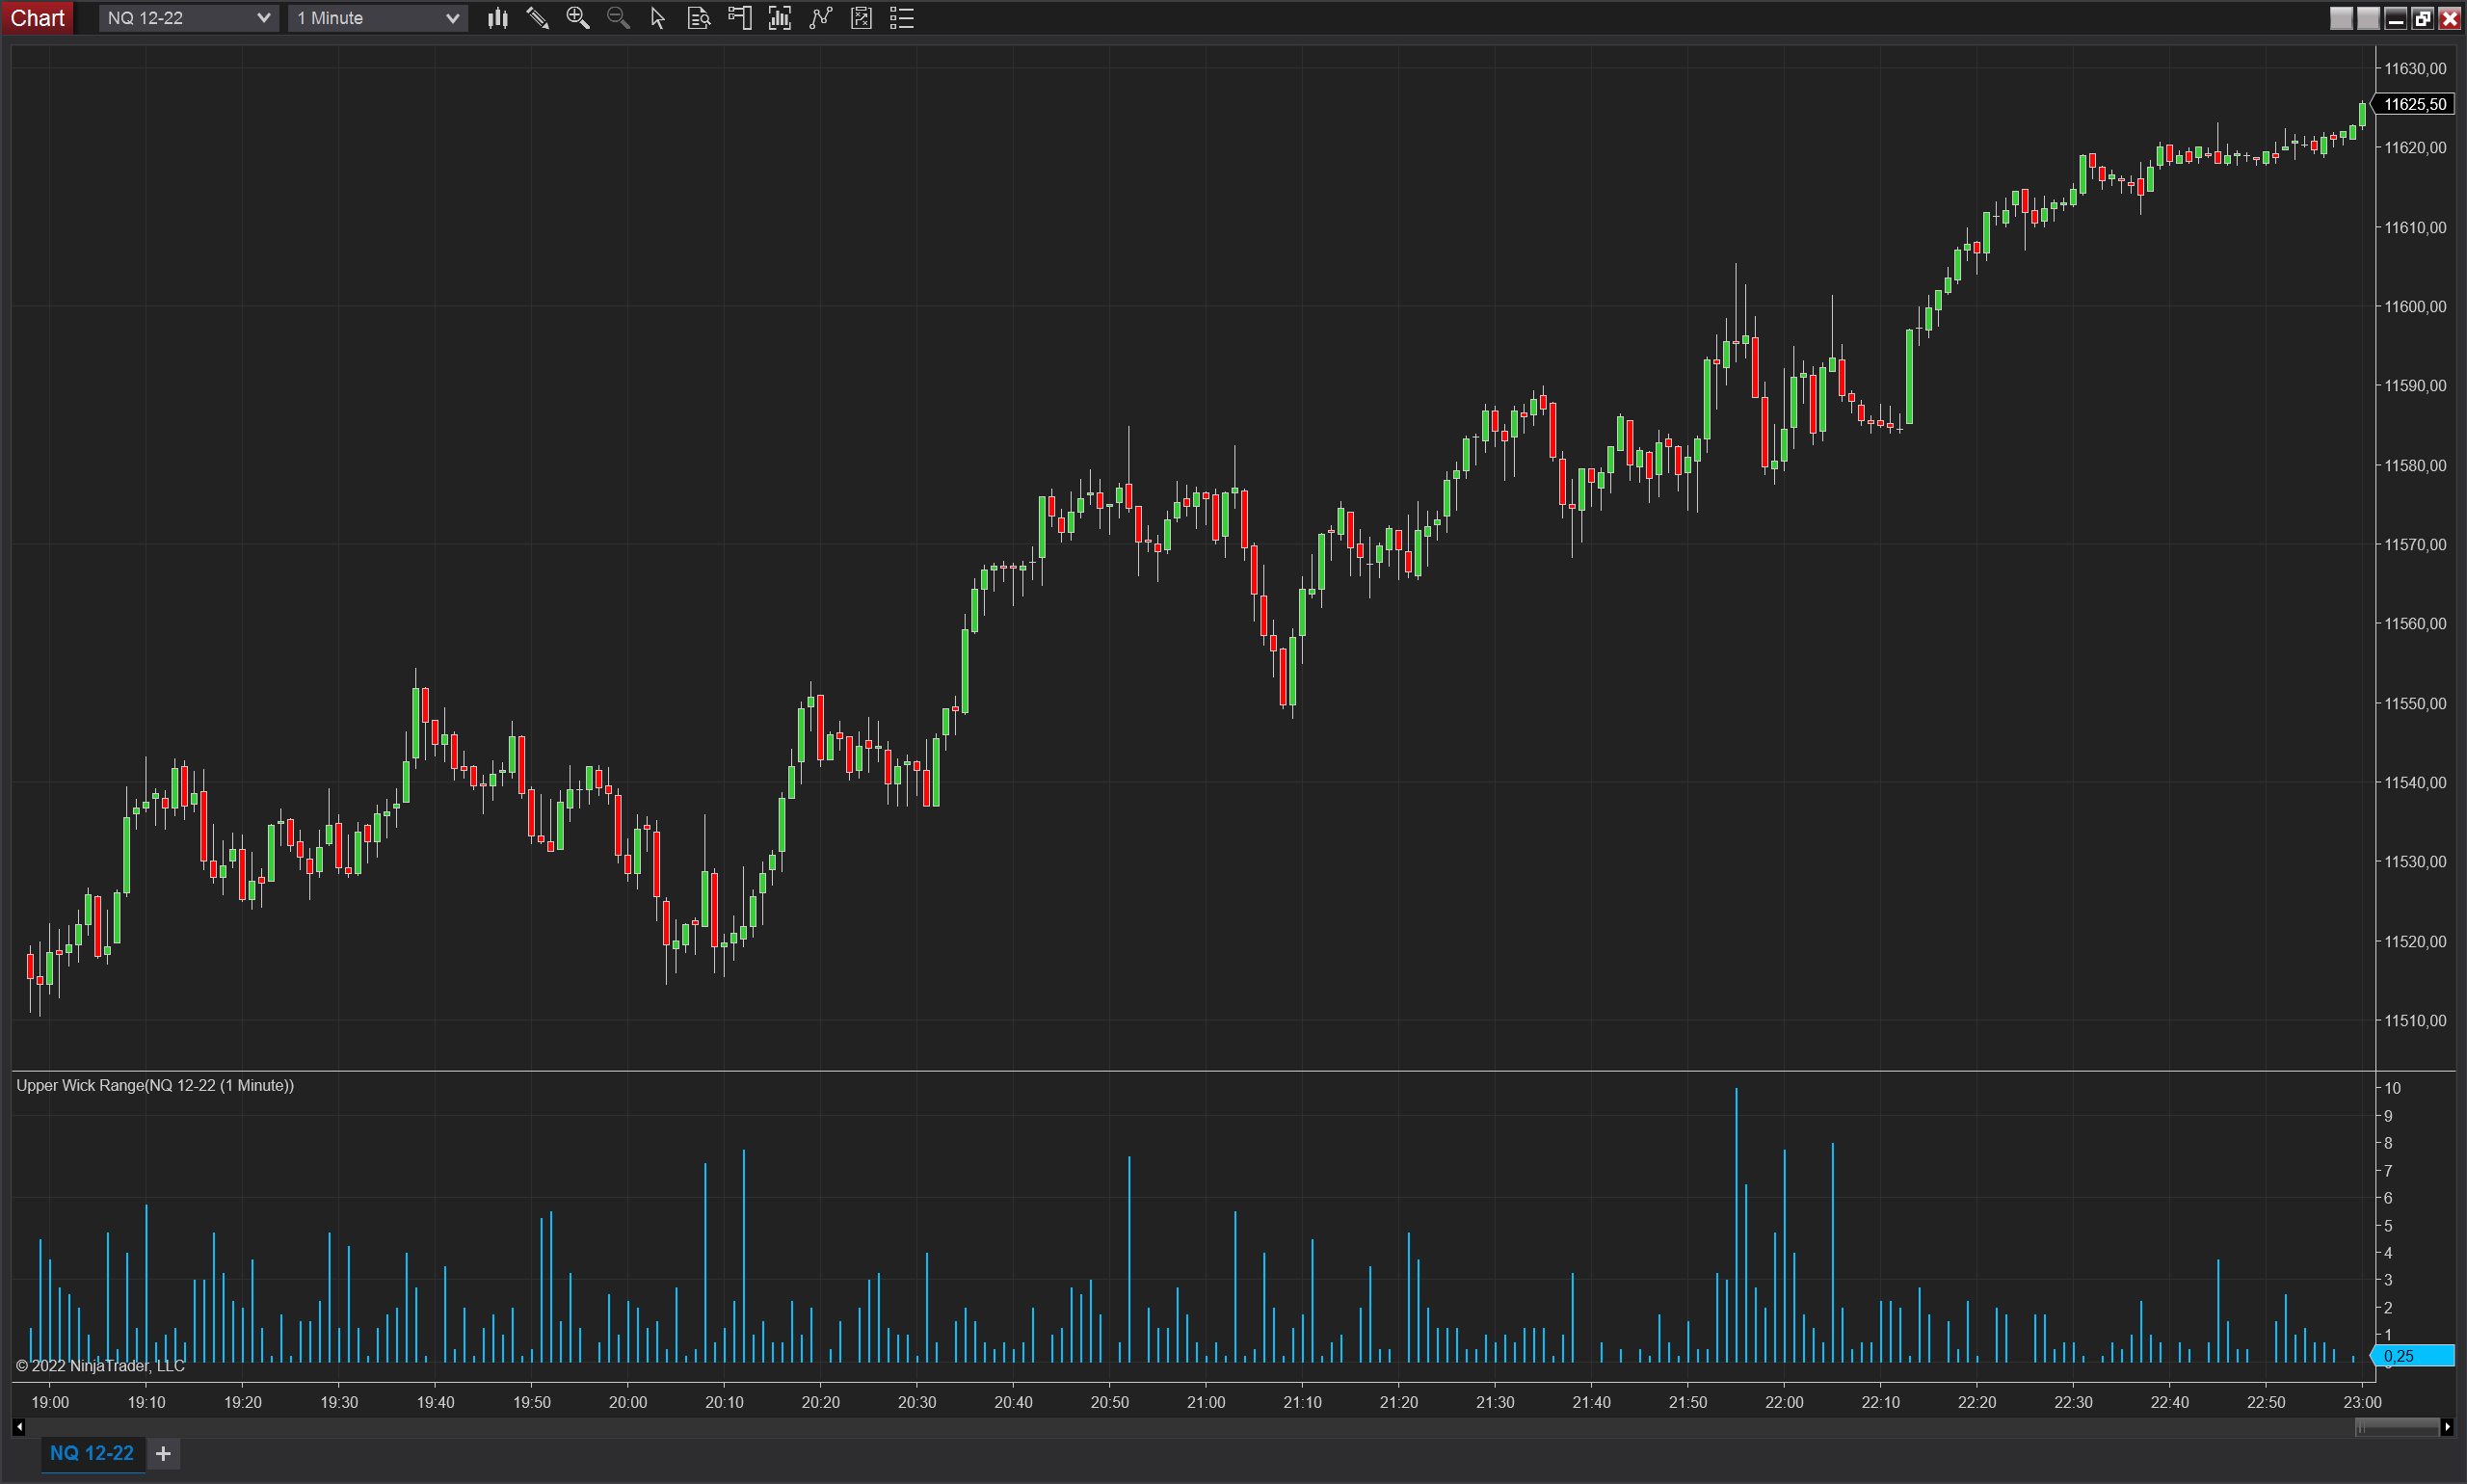Screen dimensions: 2467x1484
Task: Click the tallest Upper Wick Range bar
Action: (x=1736, y=1225)
